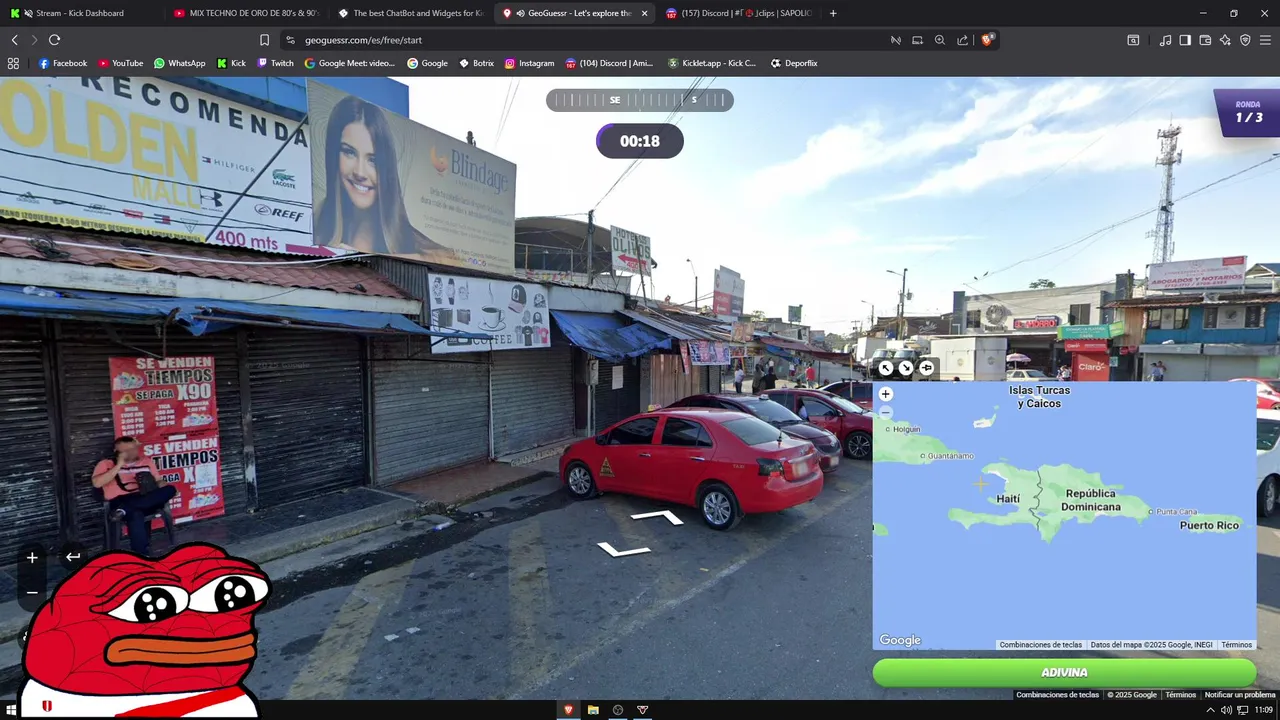Expand the system tray hidden icons chevron
Screen dimensions: 1280x720
pyautogui.click(x=1211, y=710)
